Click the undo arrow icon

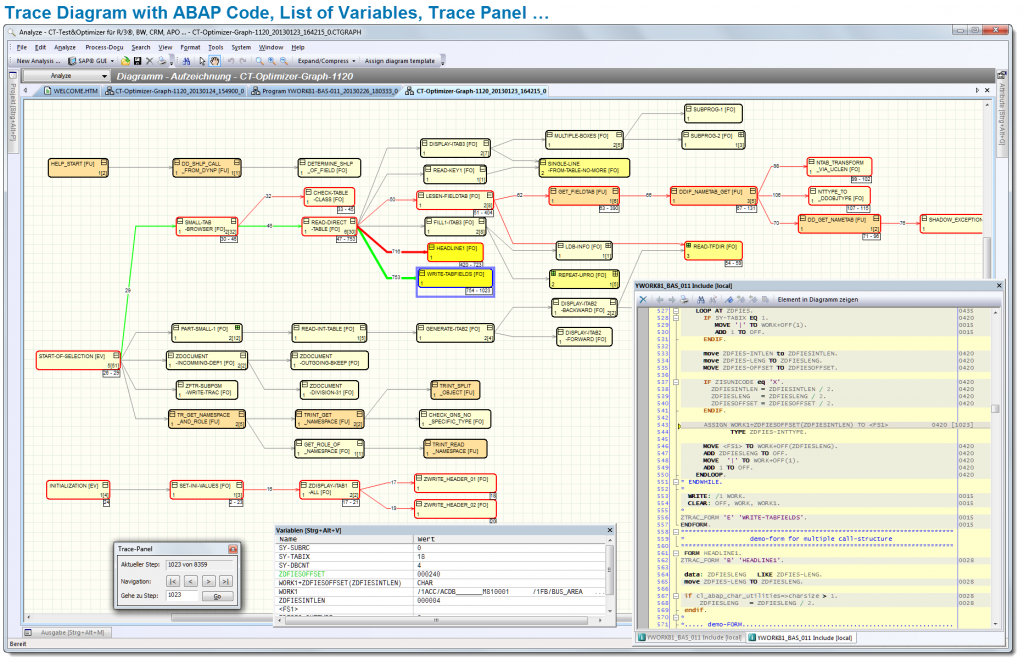pyautogui.click(x=230, y=60)
